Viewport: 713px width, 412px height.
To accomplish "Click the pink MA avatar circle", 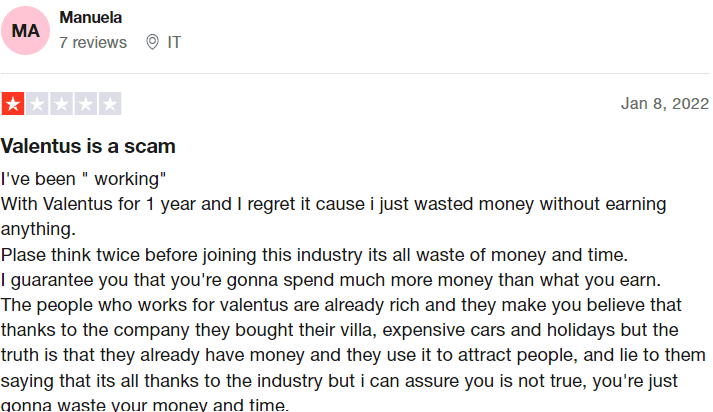I will point(25,30).
